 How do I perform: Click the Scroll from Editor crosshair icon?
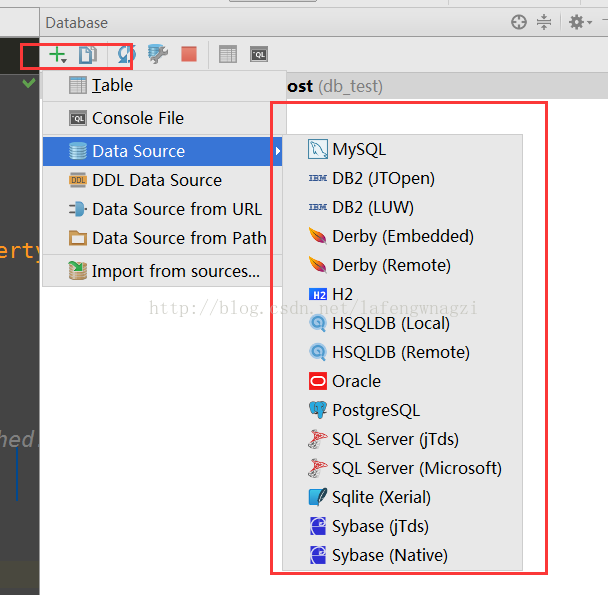pos(518,22)
